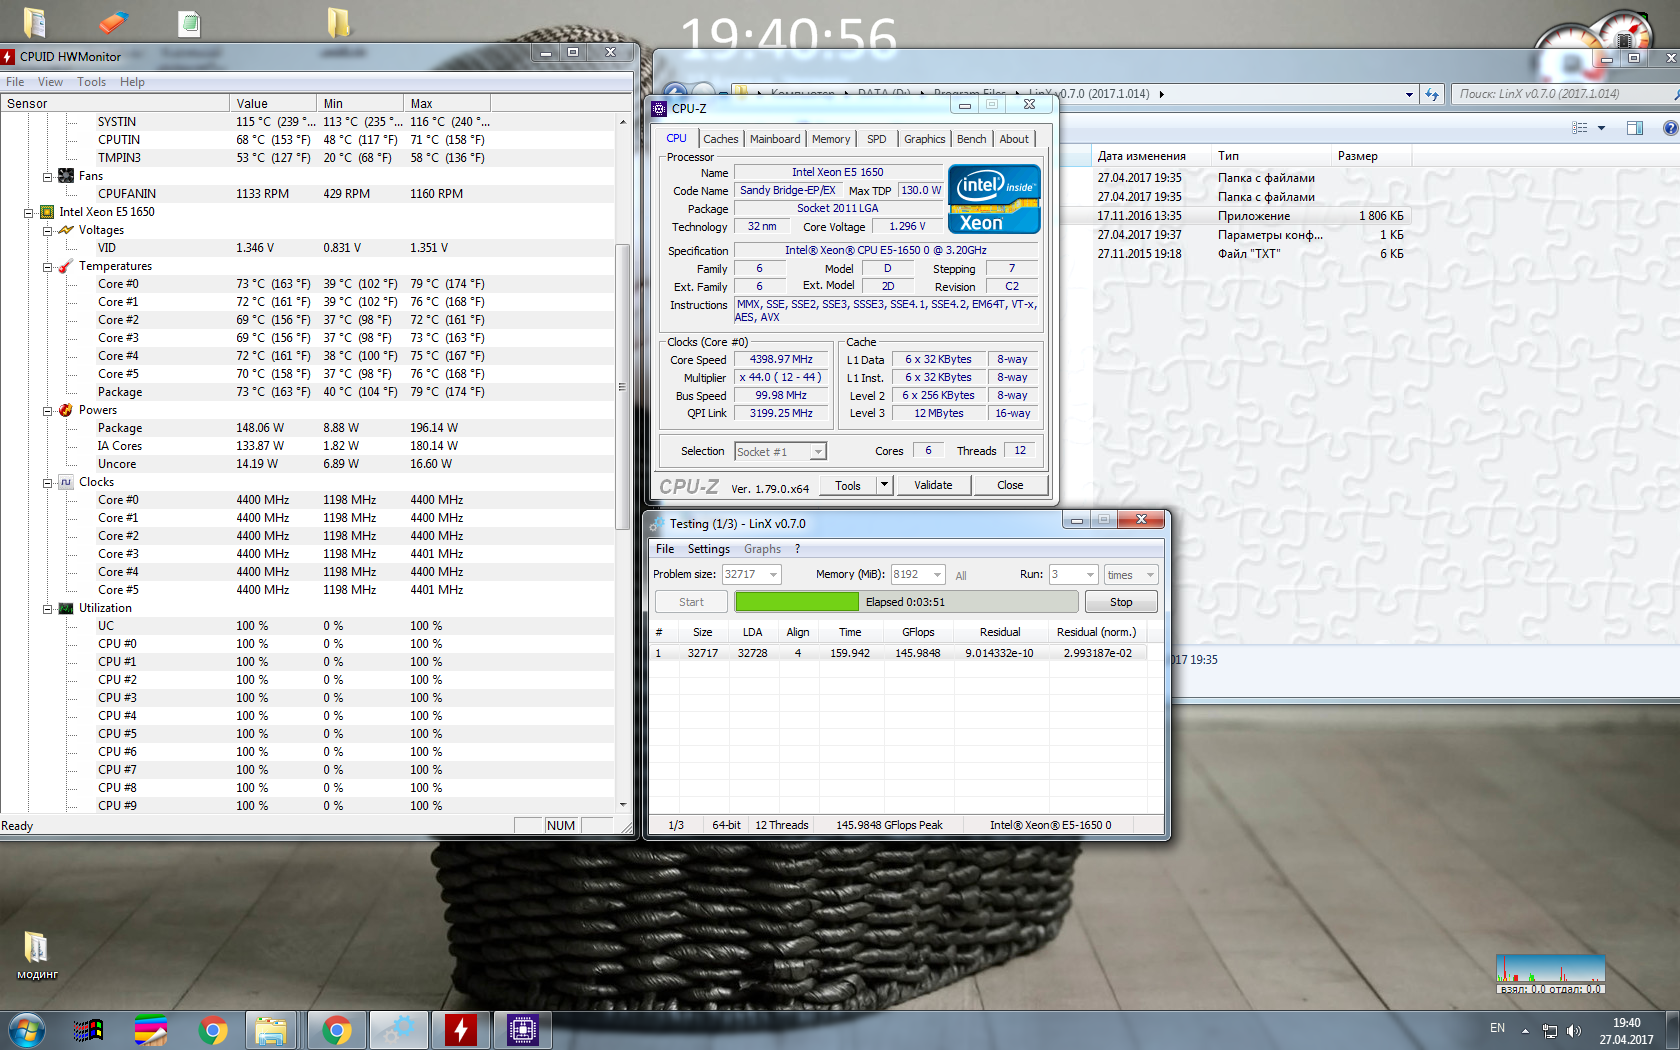Switch to the Mainboard tab in CPU-Z

pyautogui.click(x=775, y=139)
